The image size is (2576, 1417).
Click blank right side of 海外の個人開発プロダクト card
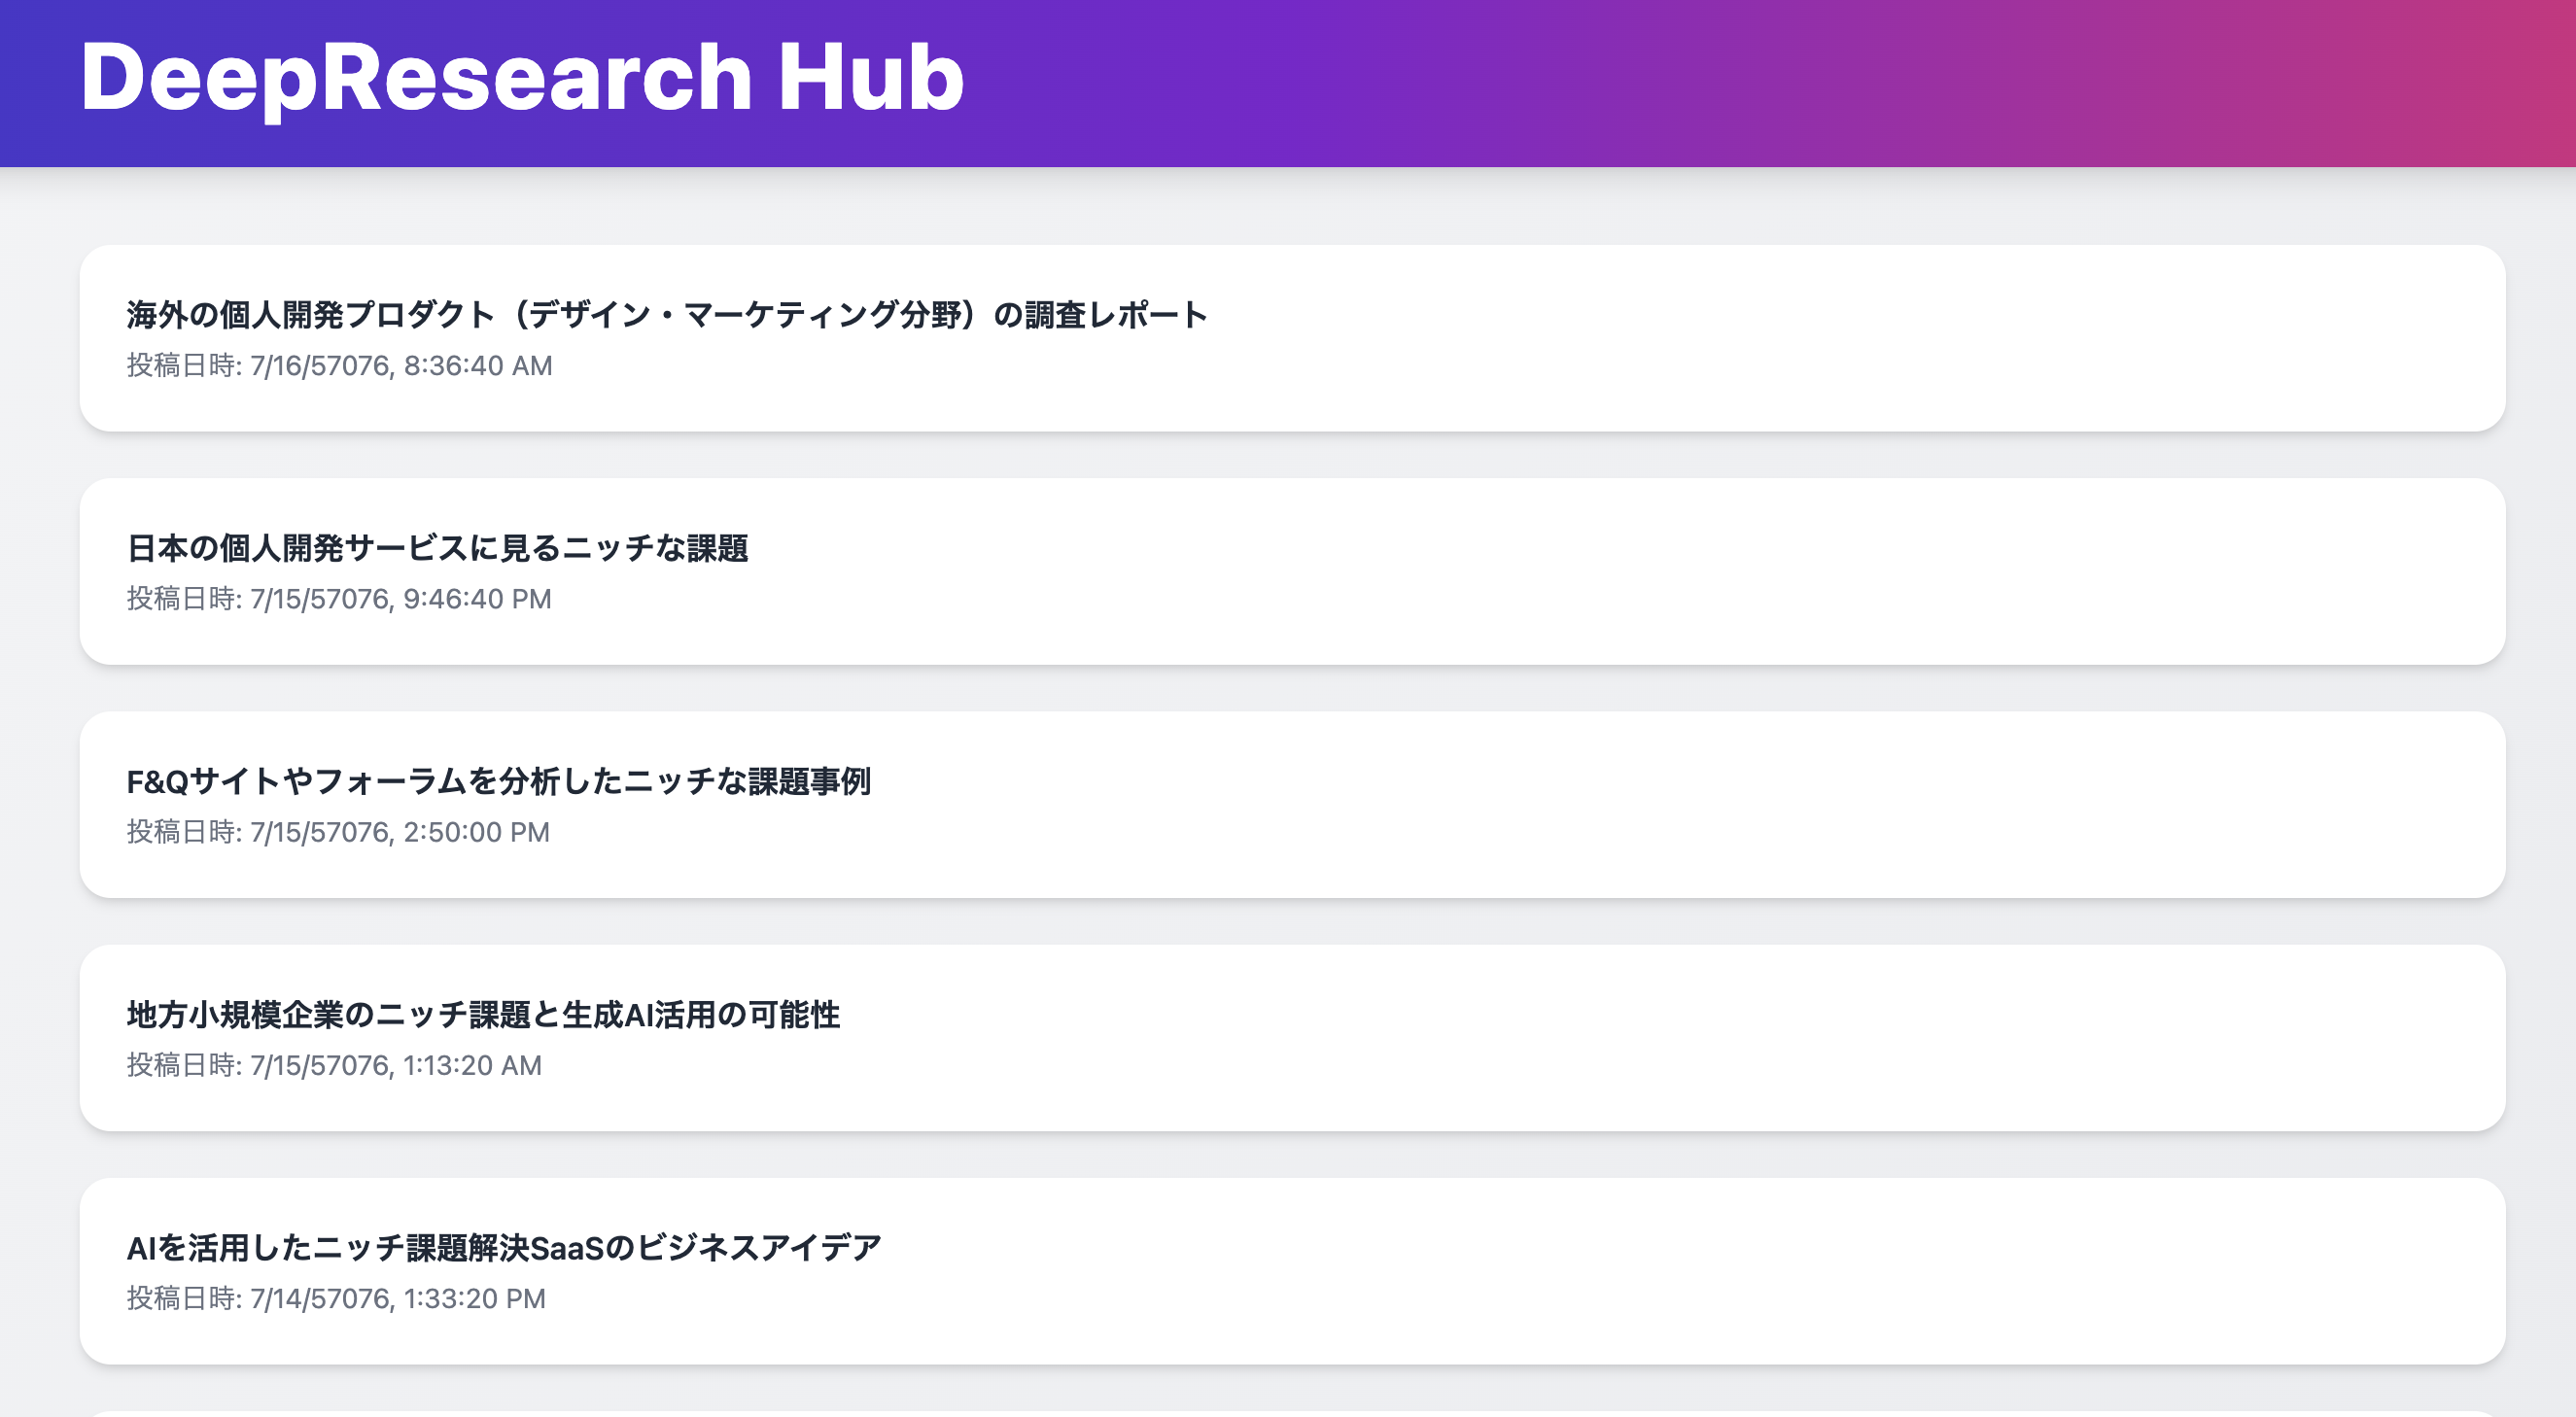(x=1900, y=338)
